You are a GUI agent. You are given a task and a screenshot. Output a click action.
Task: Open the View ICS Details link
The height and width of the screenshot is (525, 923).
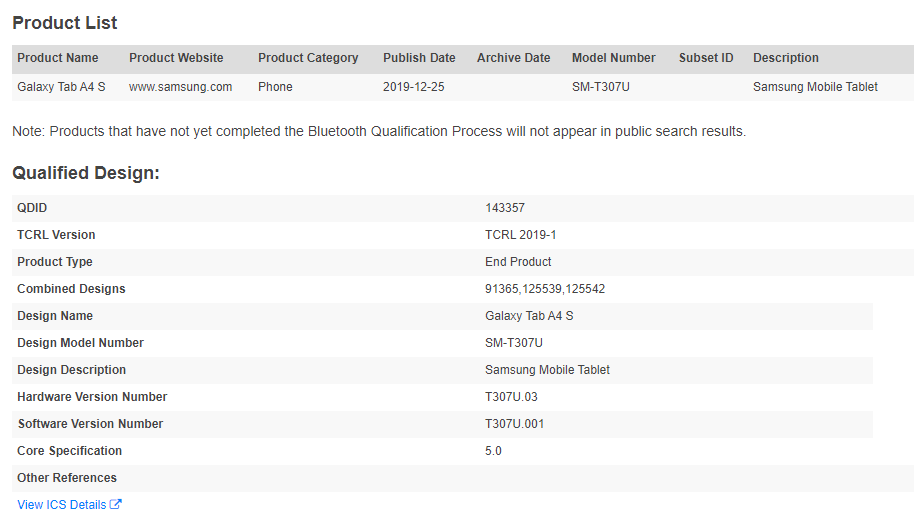pyautogui.click(x=69, y=504)
